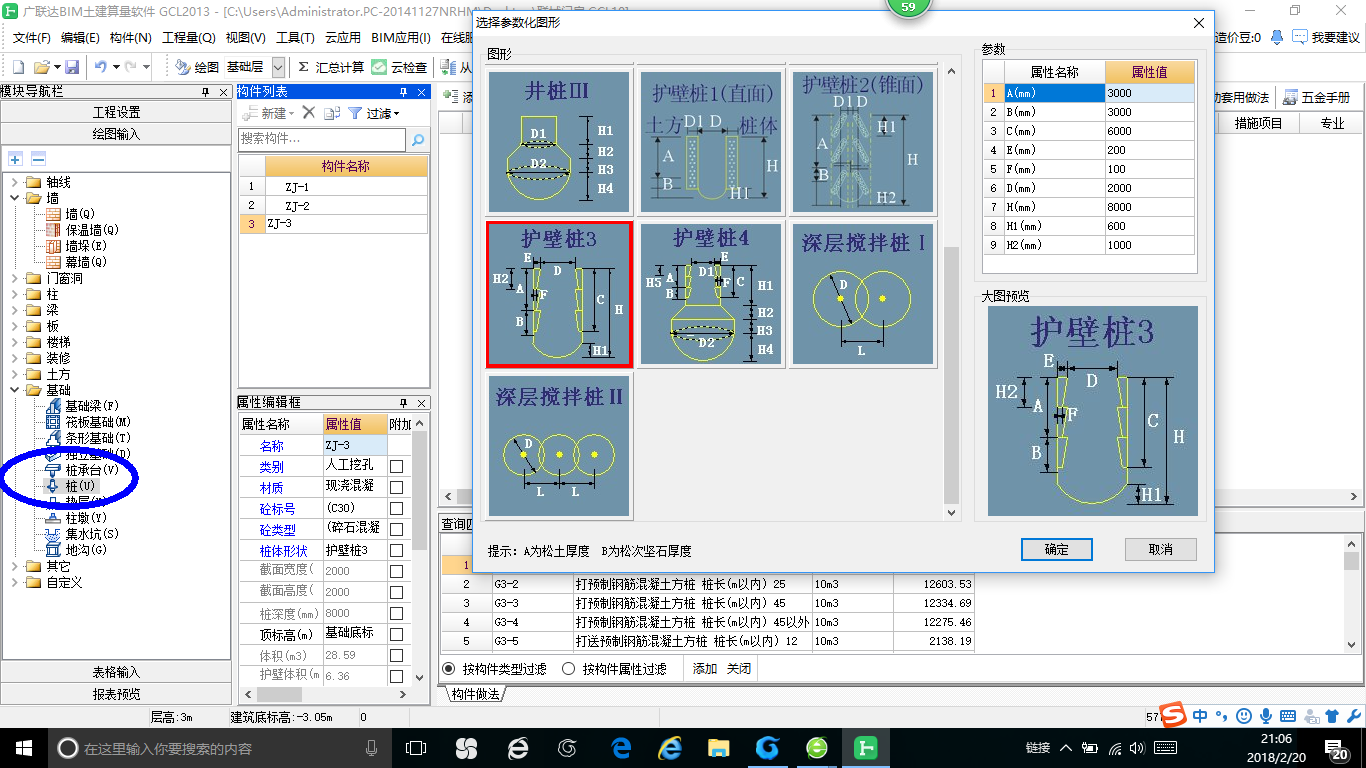Tick the 桩深度 row 附加 checkbox
Screen dimensions: 1366x768
coord(397,613)
